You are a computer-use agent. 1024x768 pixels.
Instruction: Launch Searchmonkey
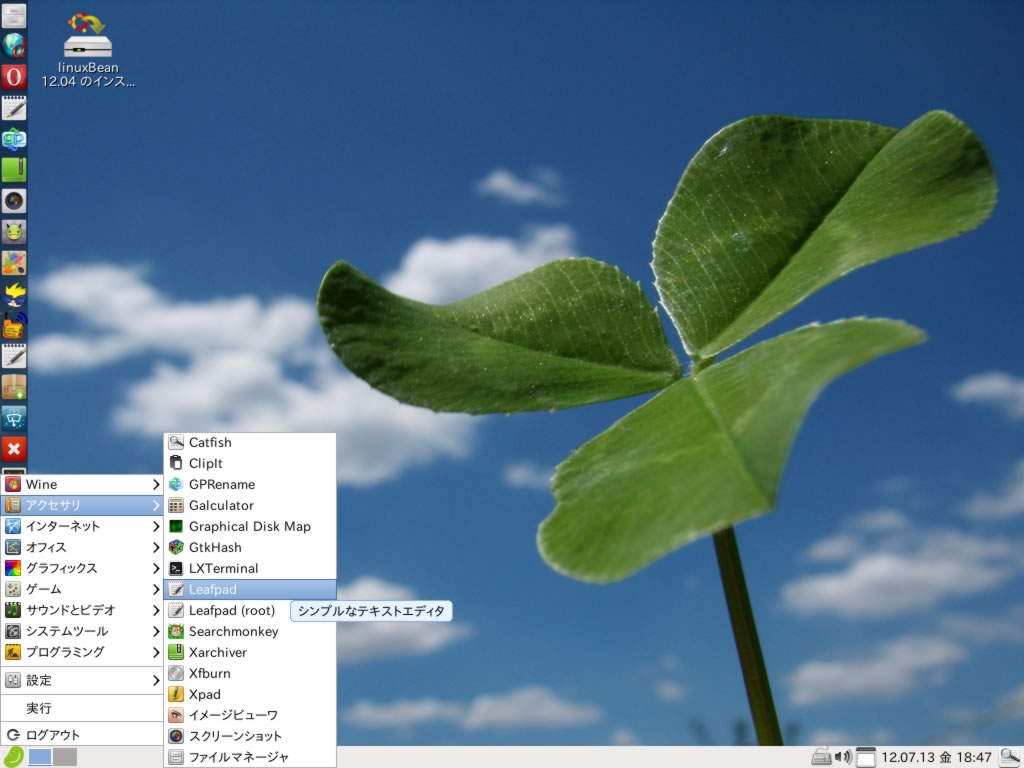click(x=250, y=631)
